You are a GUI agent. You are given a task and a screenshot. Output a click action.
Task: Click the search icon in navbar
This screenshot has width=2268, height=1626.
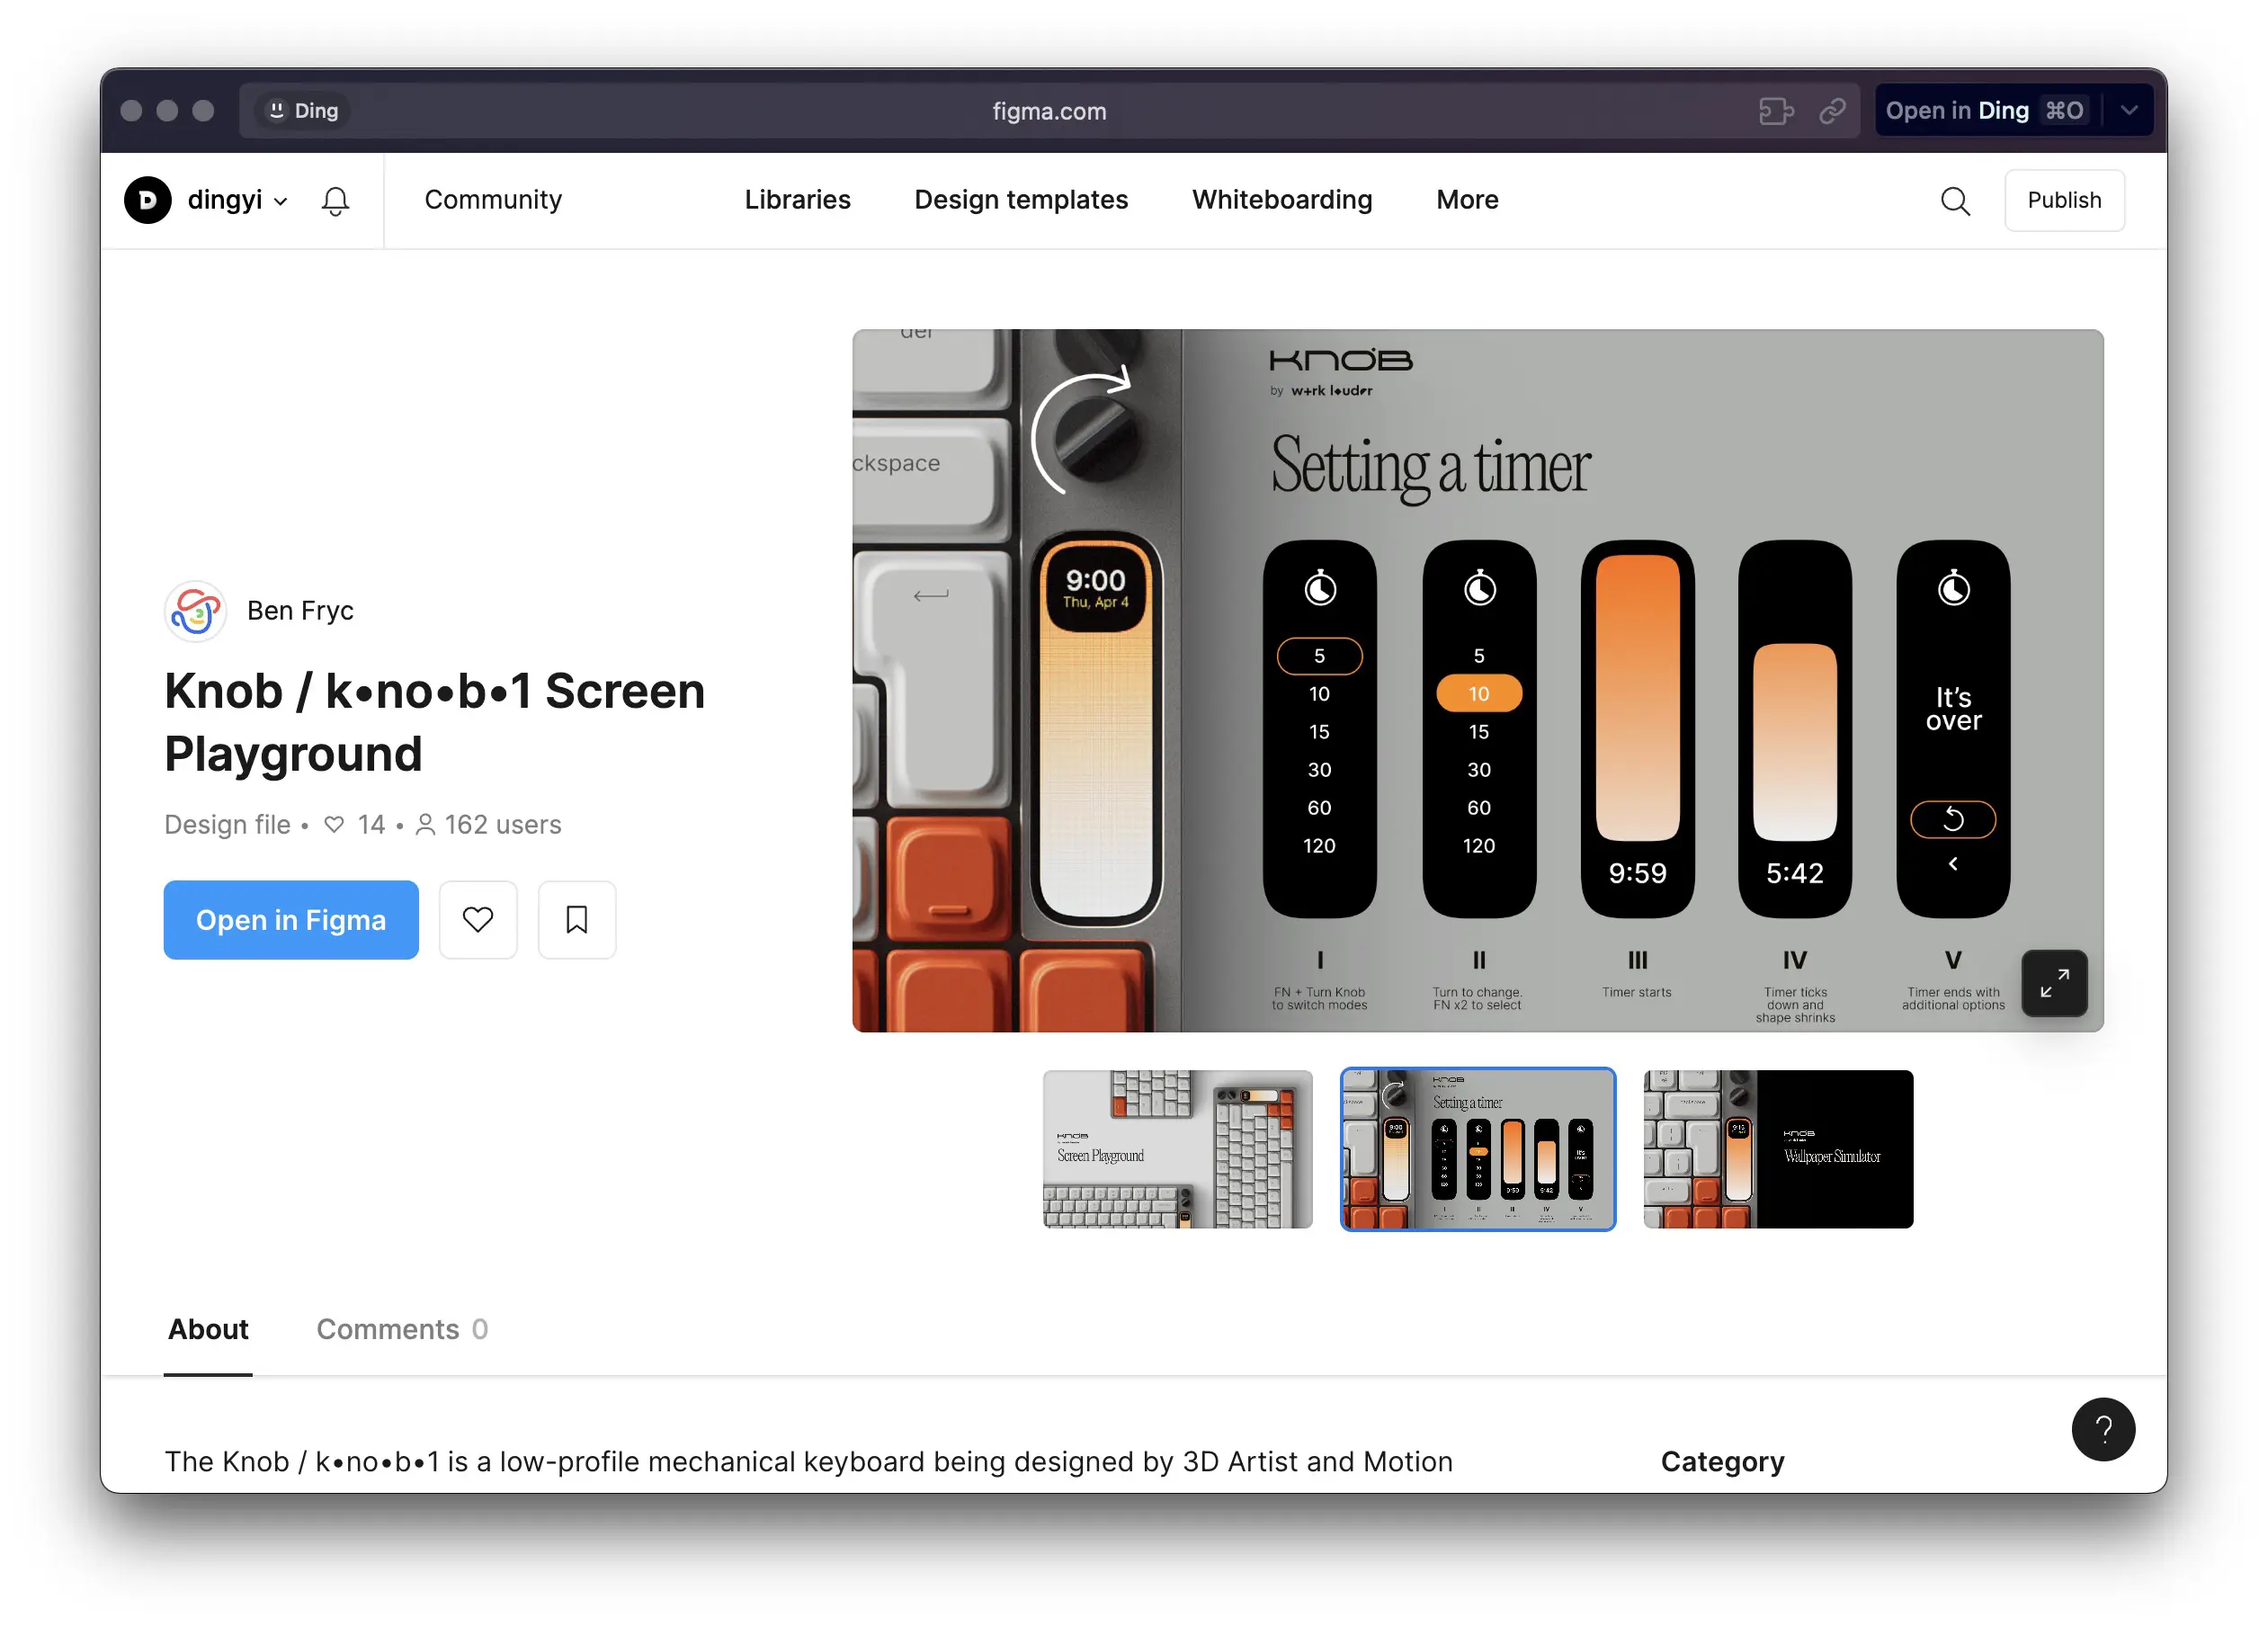click(1955, 199)
